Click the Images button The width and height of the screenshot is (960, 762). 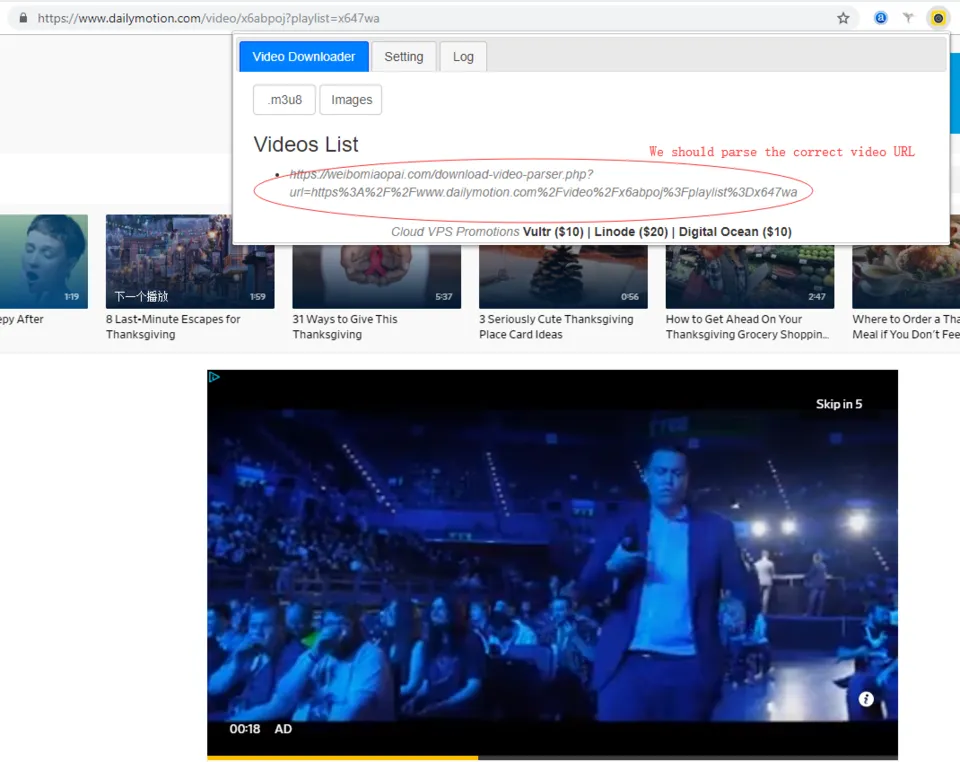[351, 100]
